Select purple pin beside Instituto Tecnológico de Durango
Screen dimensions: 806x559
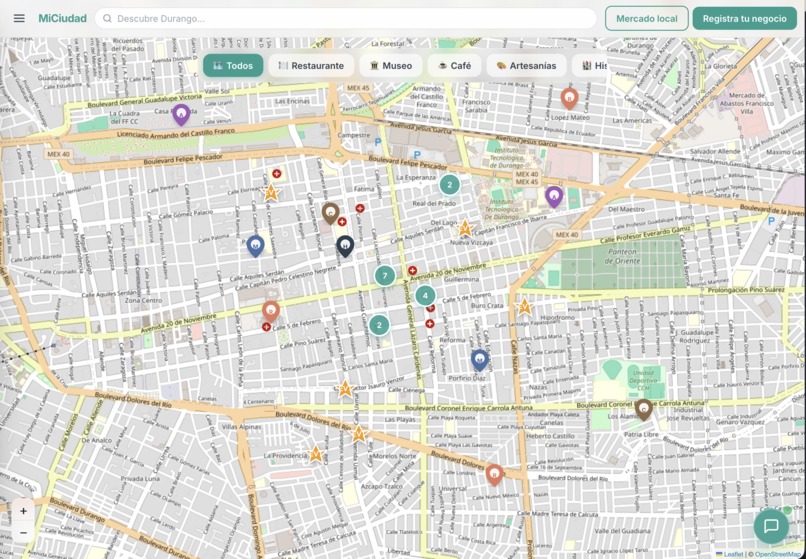coord(554,196)
